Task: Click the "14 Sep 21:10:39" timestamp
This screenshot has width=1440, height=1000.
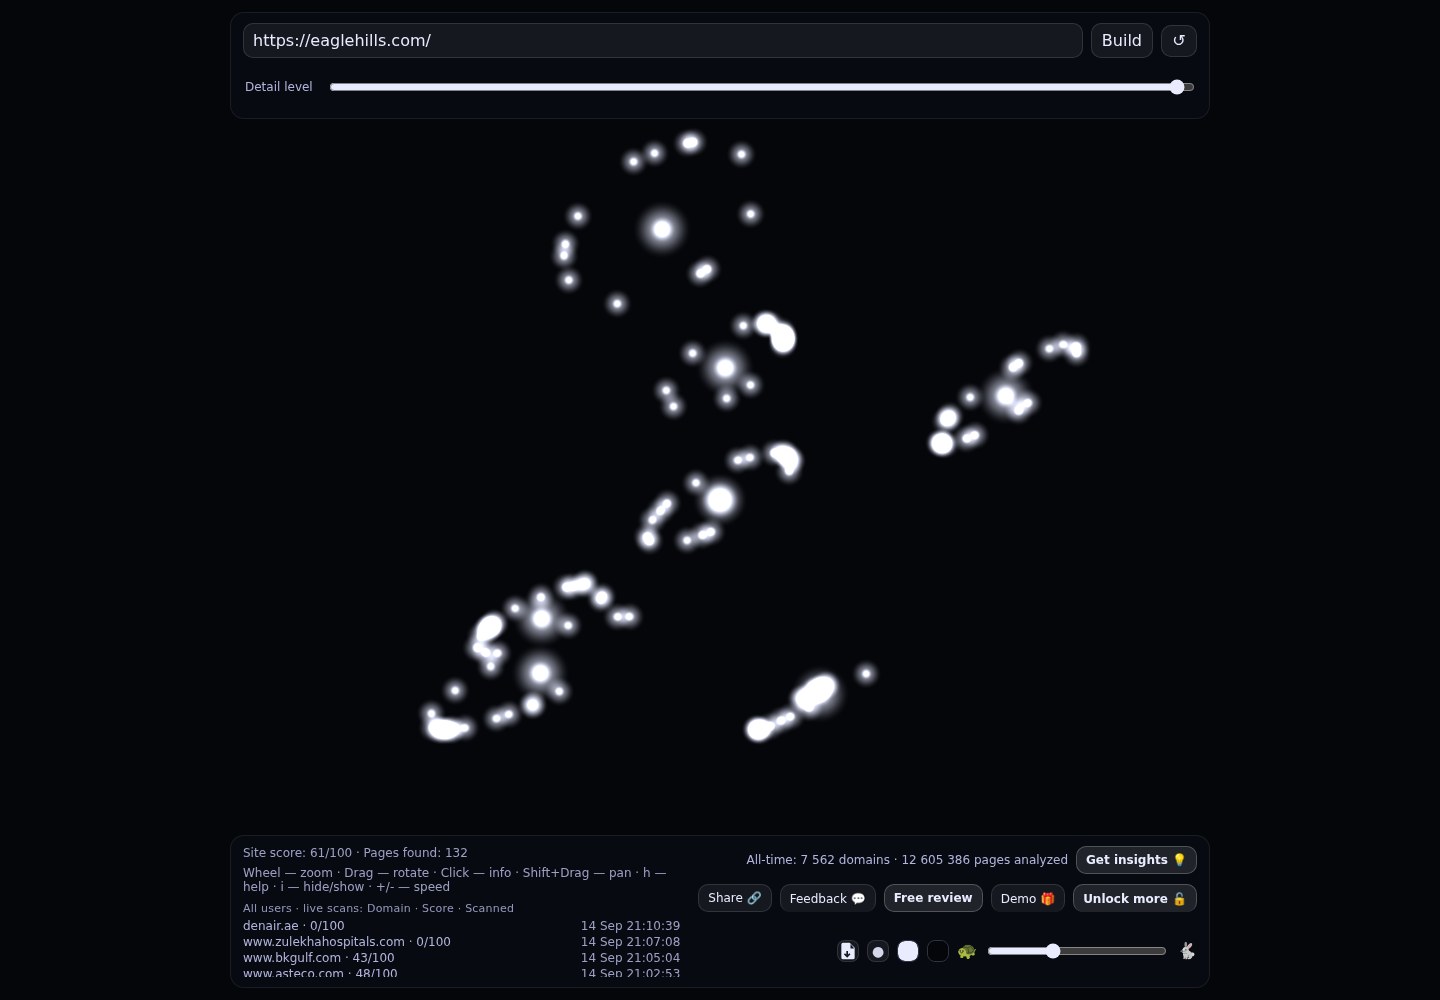Action: tap(630, 926)
